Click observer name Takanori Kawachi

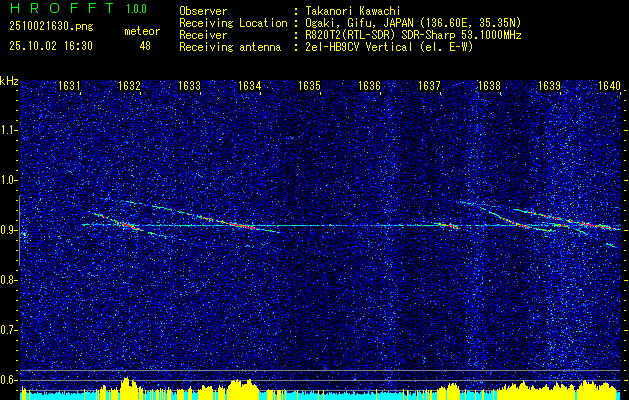[353, 11]
